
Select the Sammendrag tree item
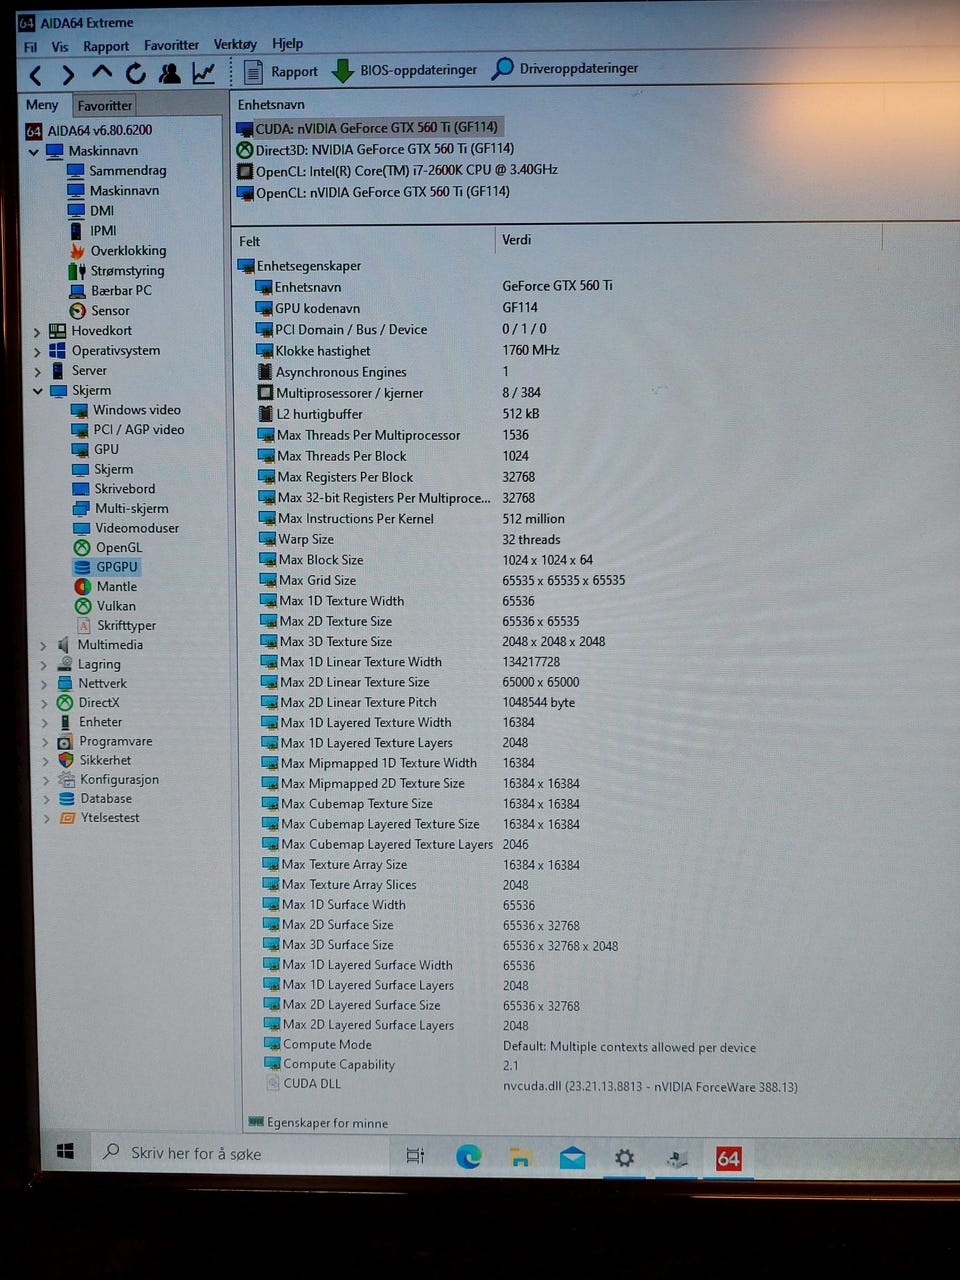click(x=117, y=171)
